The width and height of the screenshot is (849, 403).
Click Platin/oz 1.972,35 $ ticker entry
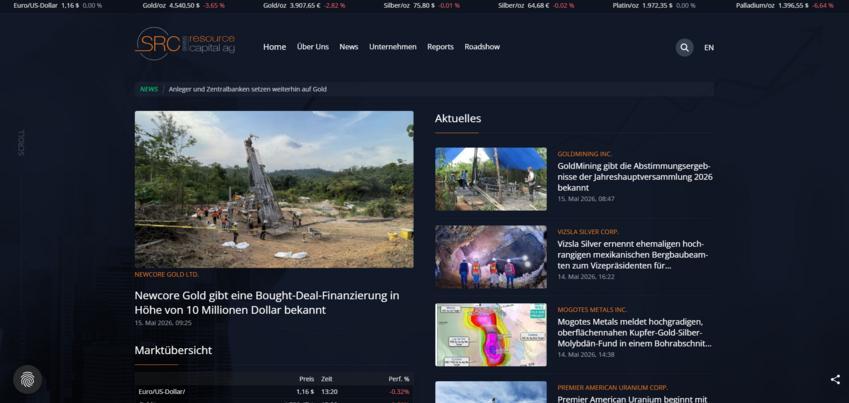pyautogui.click(x=654, y=5)
